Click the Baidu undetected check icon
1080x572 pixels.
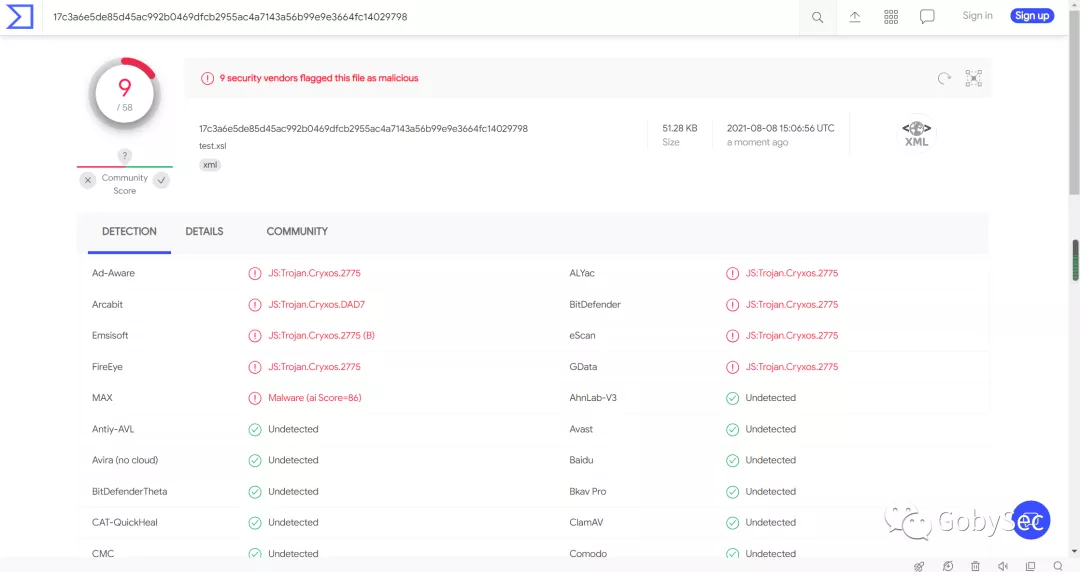pos(732,460)
